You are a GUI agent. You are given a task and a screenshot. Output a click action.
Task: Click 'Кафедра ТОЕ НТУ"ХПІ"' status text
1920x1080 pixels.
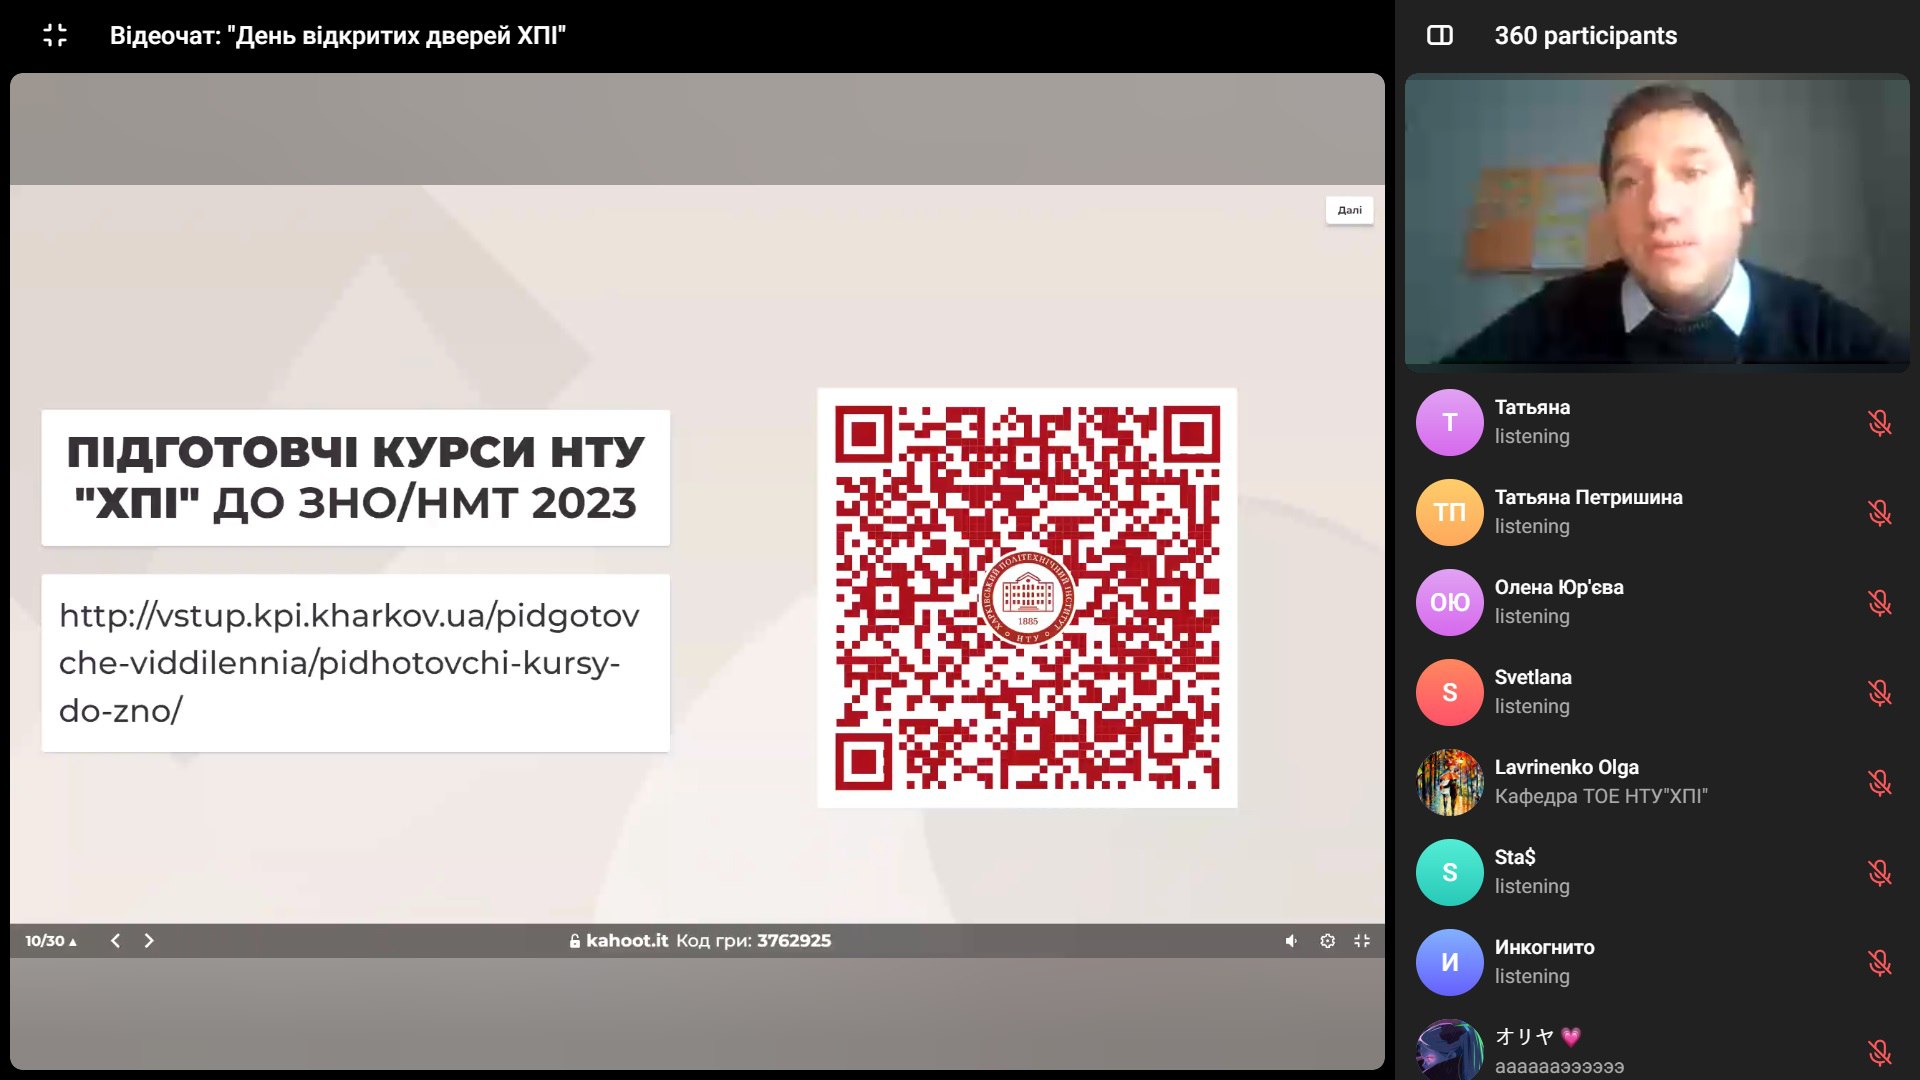(1601, 797)
